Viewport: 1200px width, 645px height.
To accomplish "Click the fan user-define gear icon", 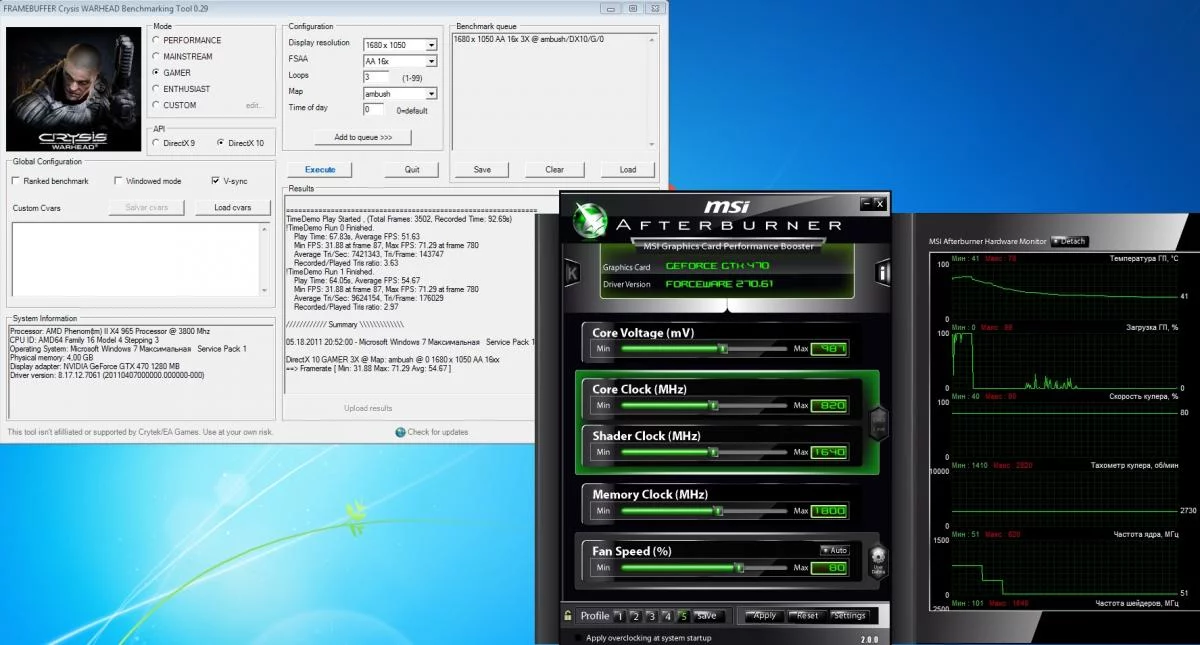I will click(878, 557).
